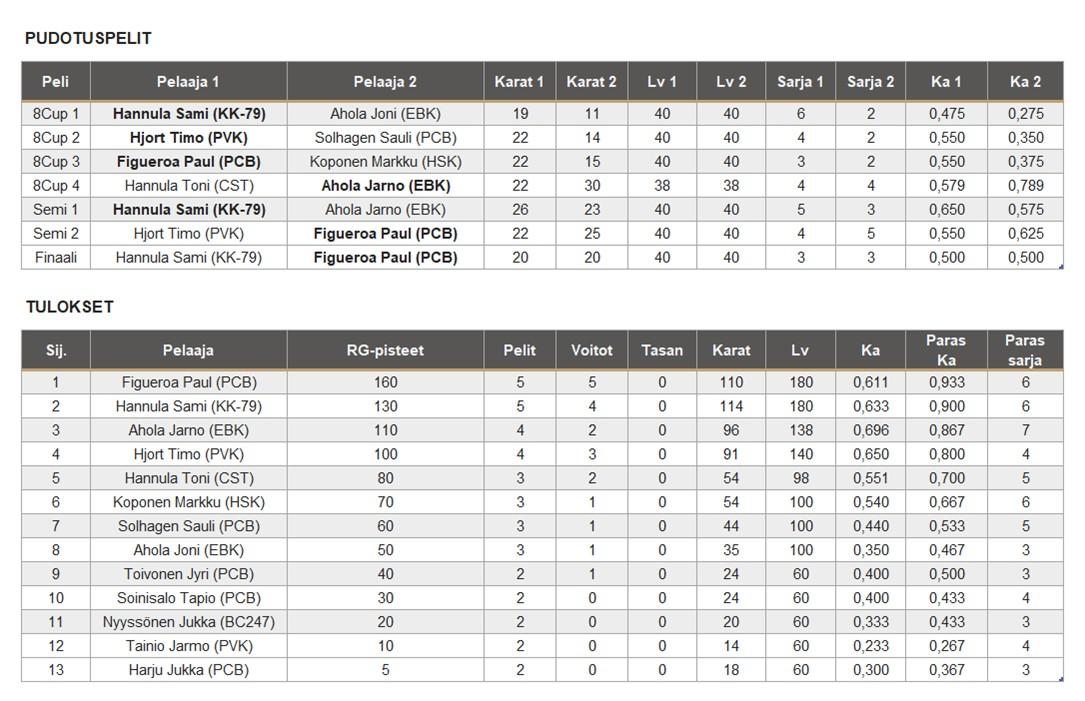Select the Pelaaja 1 column header
The height and width of the screenshot is (701, 1085).
point(188,82)
